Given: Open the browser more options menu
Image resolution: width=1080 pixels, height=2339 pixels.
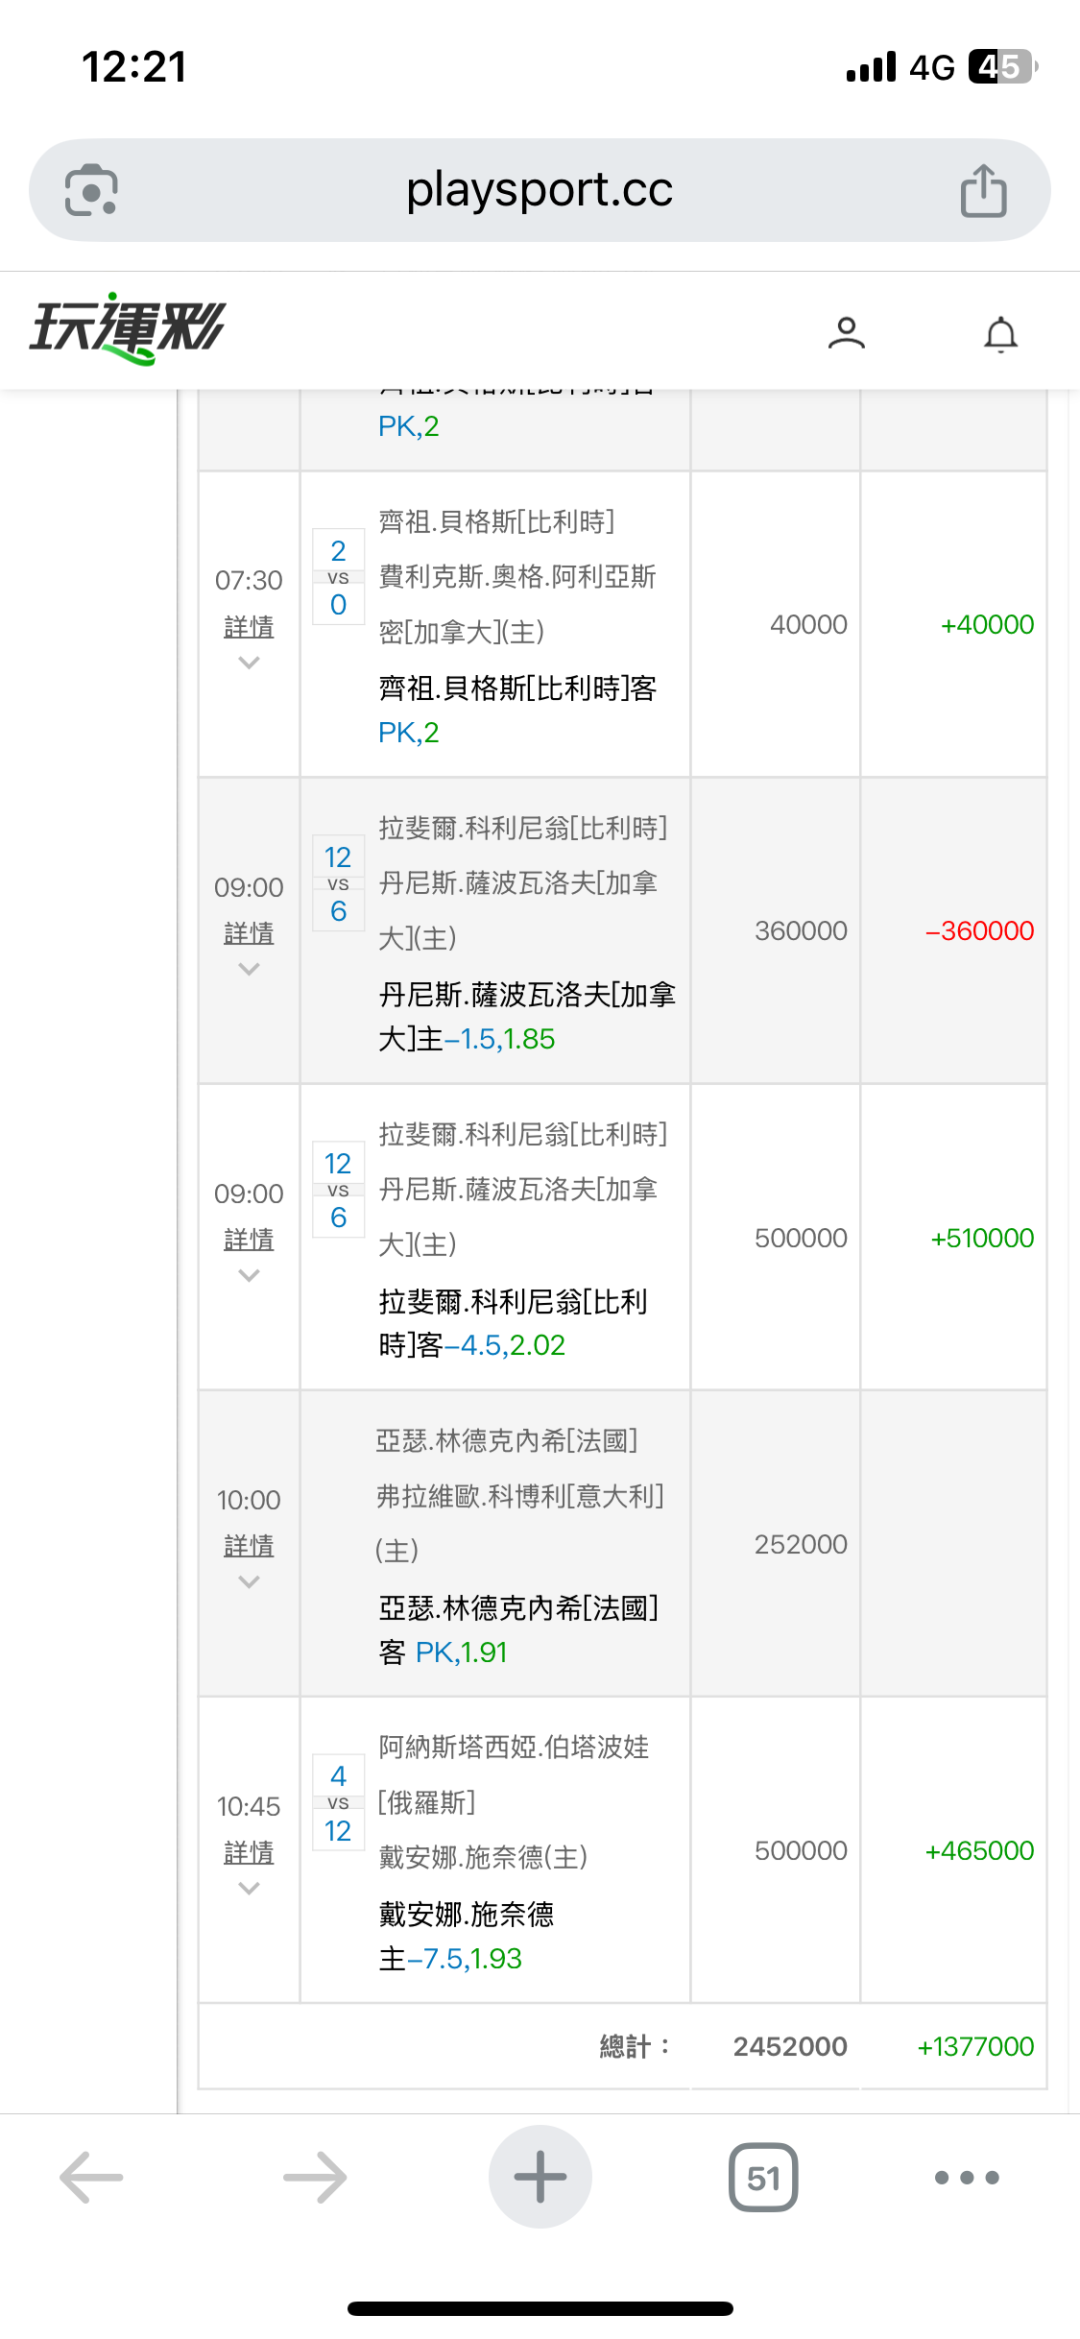Looking at the screenshot, I should 966,2177.
